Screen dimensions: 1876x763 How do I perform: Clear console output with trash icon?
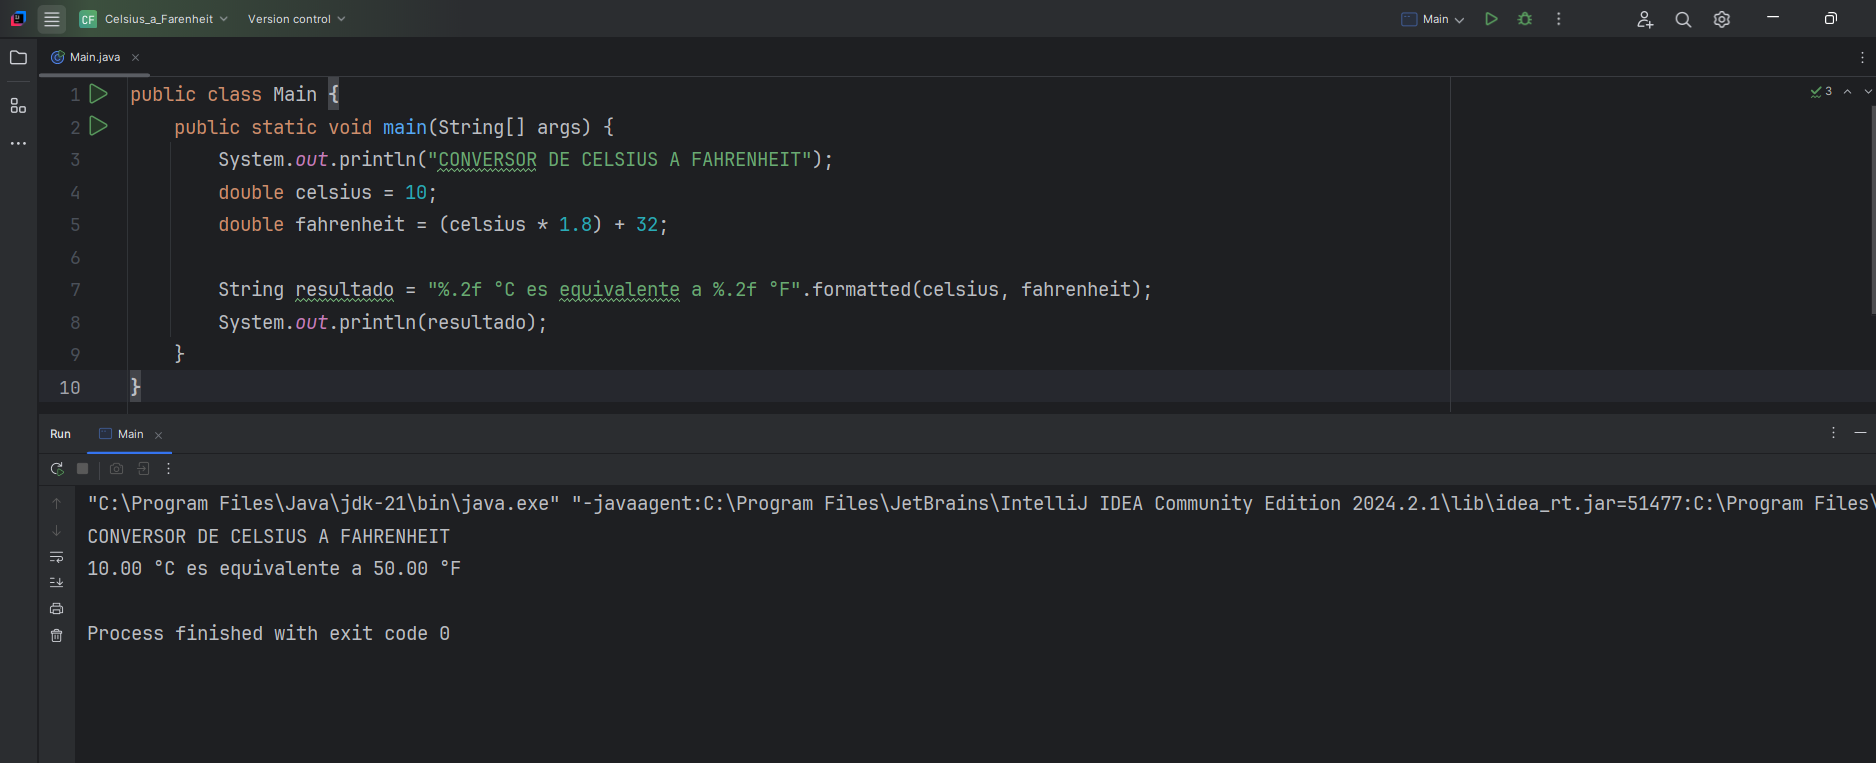coord(57,635)
